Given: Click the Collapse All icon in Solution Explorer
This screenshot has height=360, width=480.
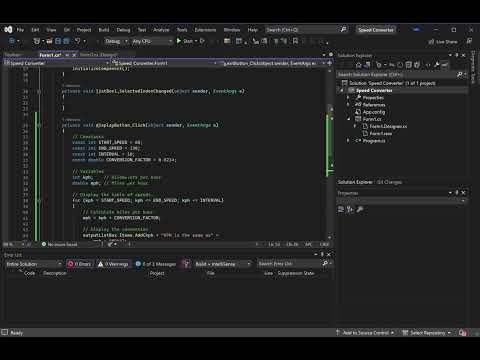Looking at the screenshot, I should tap(409, 65).
